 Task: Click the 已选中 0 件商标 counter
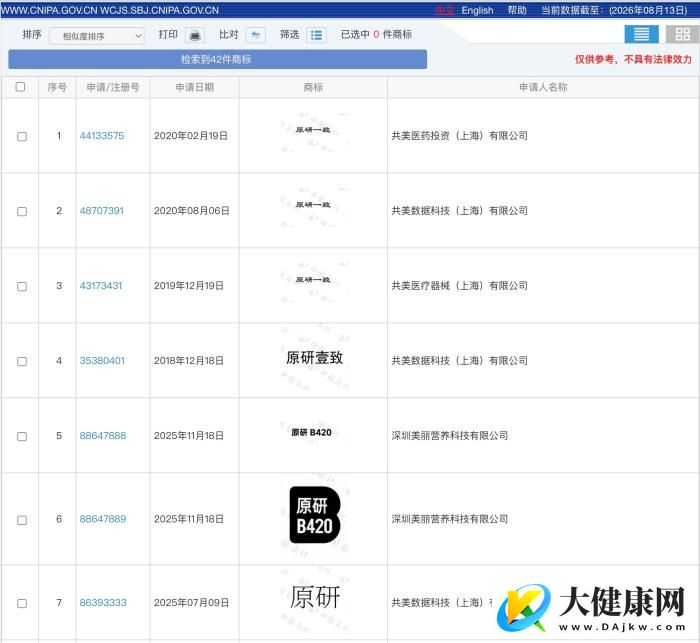pyautogui.click(x=376, y=34)
